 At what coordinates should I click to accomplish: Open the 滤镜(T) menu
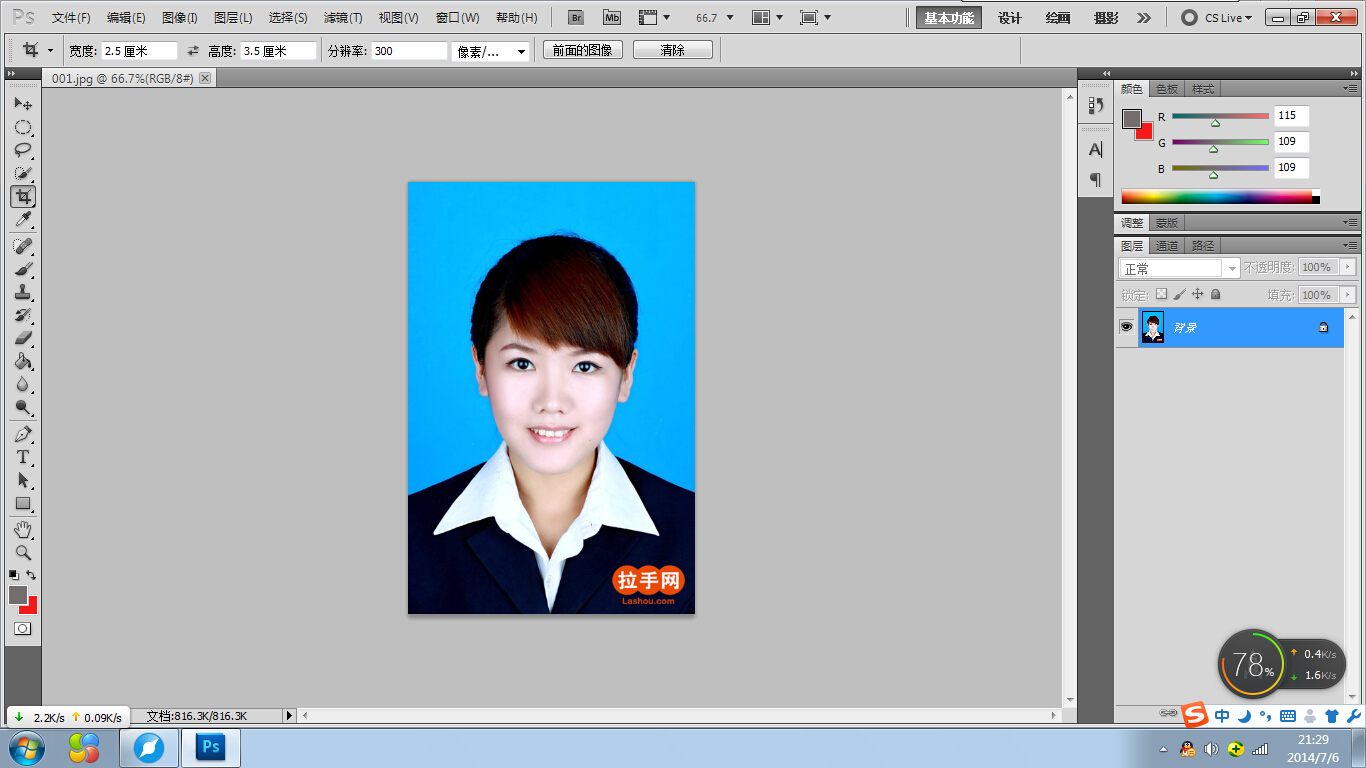point(343,18)
